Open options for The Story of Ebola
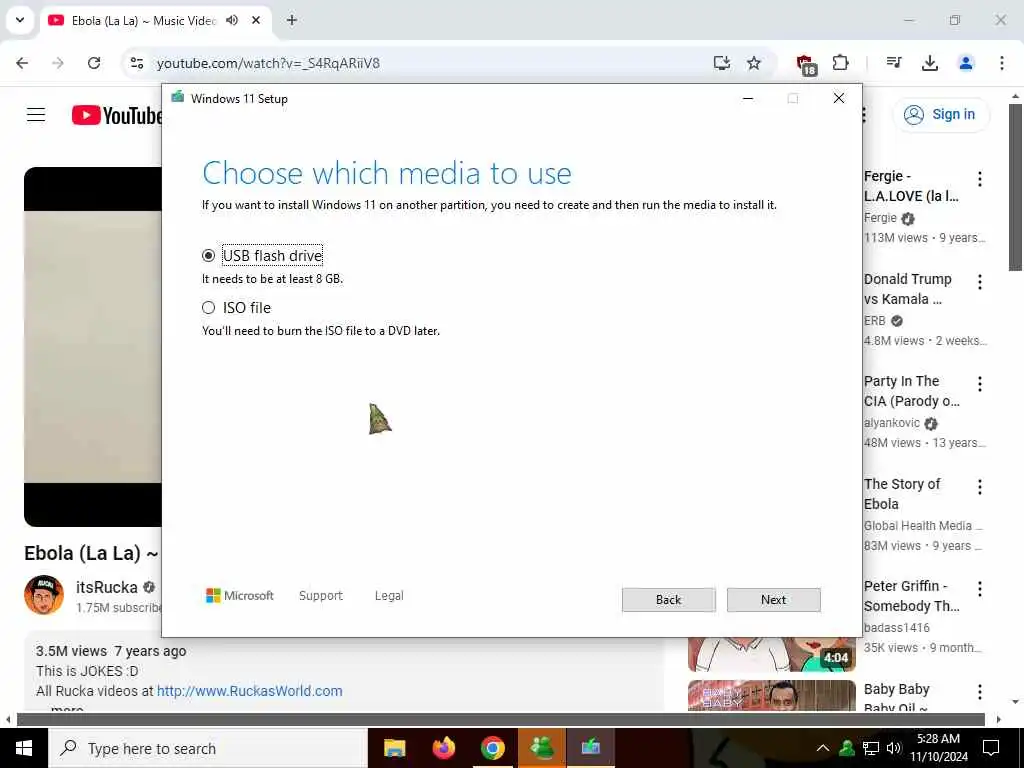The height and width of the screenshot is (768, 1024). [x=980, y=487]
